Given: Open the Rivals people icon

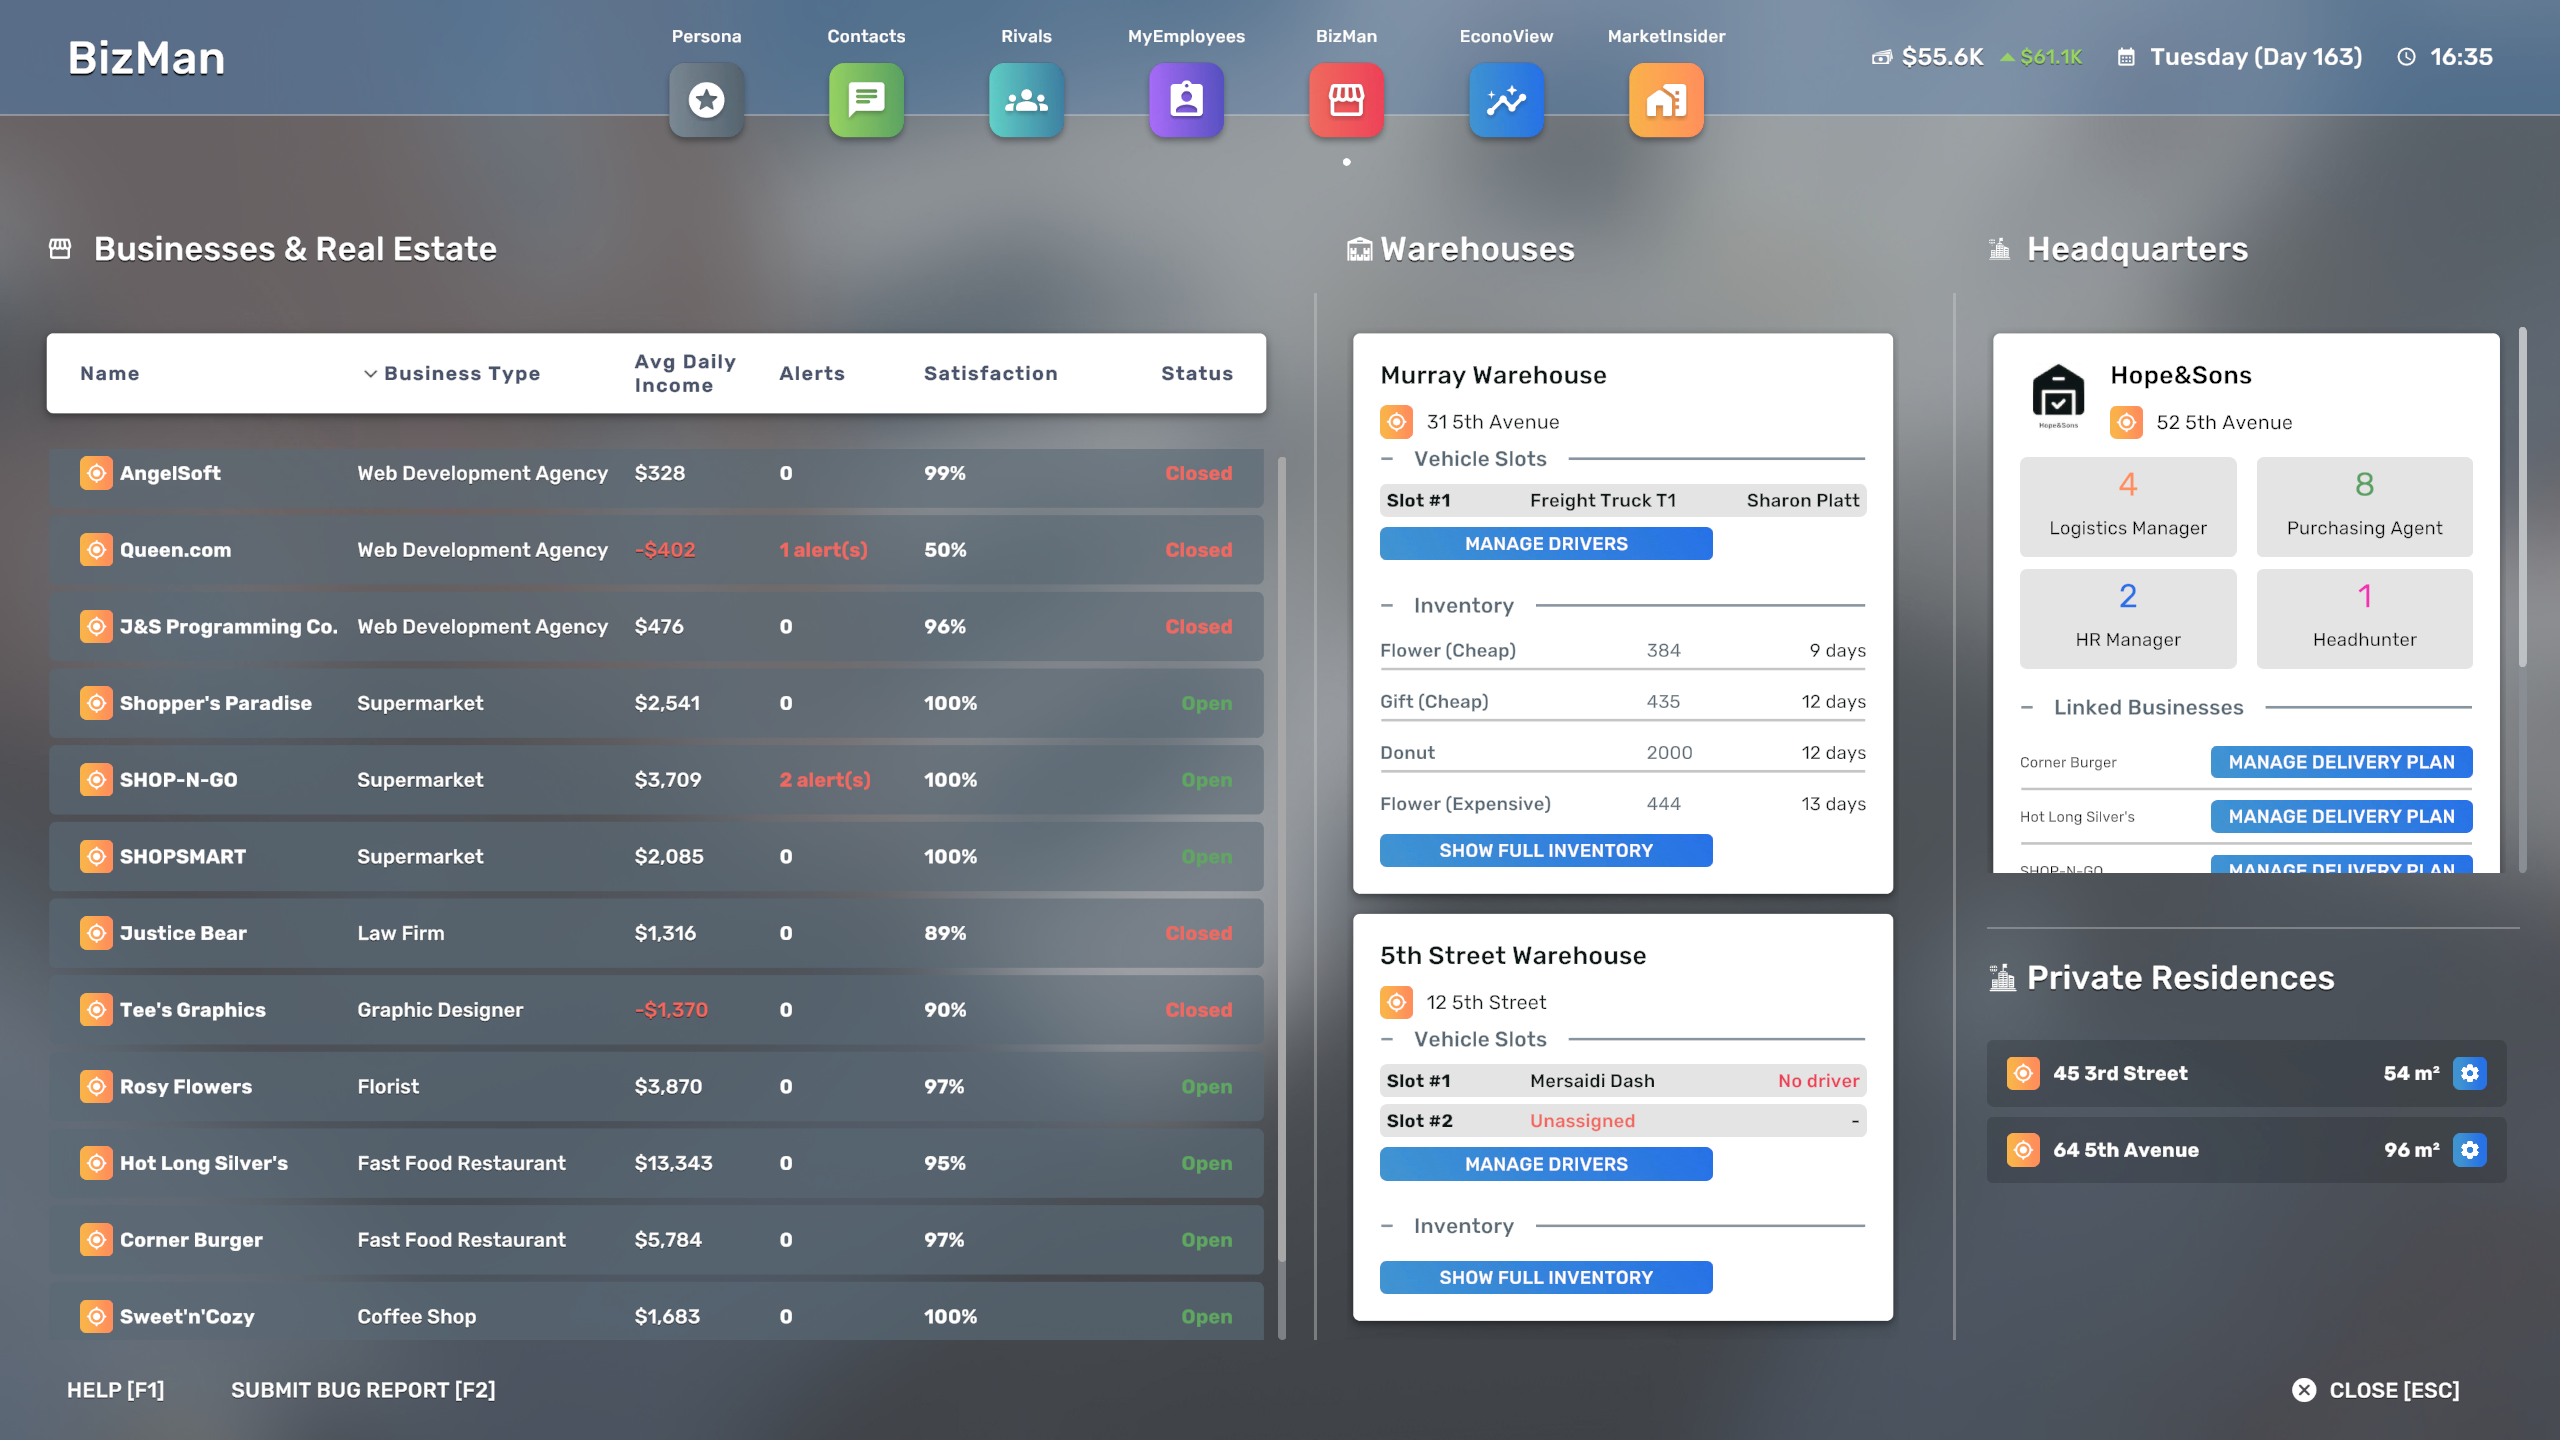Looking at the screenshot, I should tap(1026, 100).
